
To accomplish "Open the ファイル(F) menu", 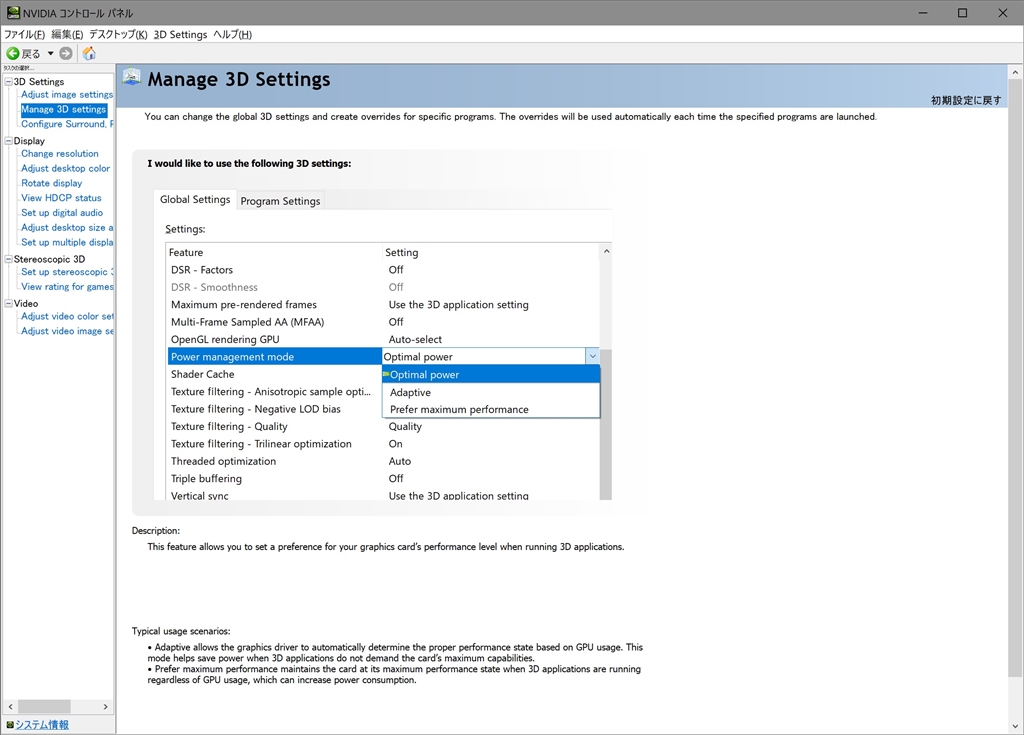I will coord(25,35).
